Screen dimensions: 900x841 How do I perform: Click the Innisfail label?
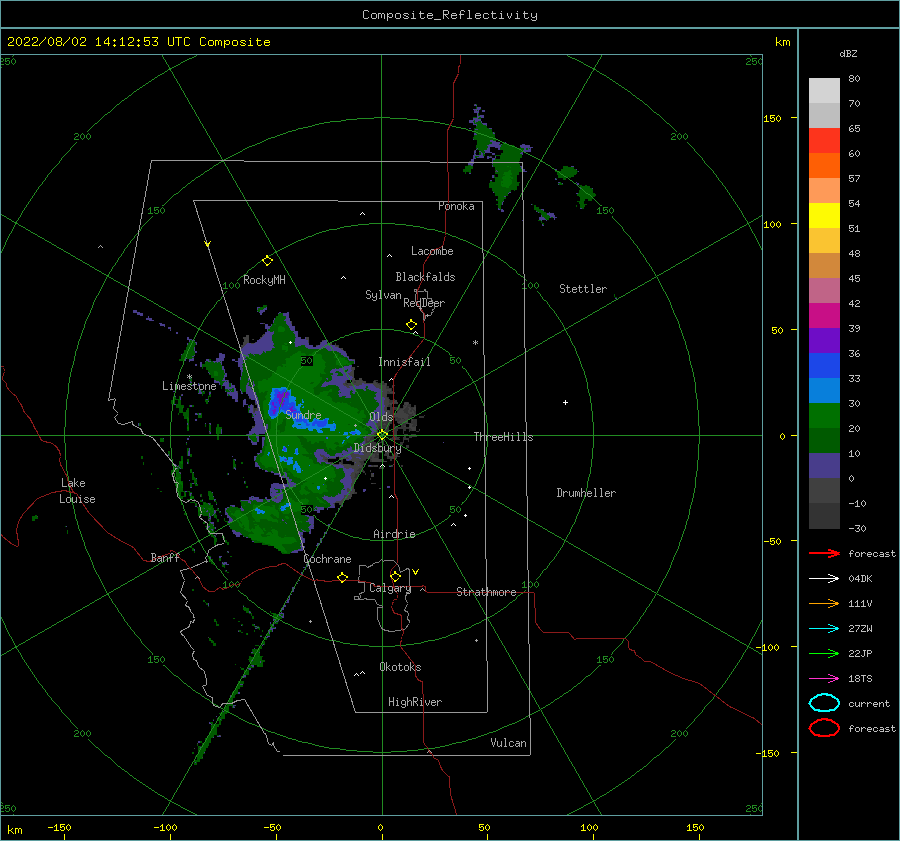pos(404,362)
